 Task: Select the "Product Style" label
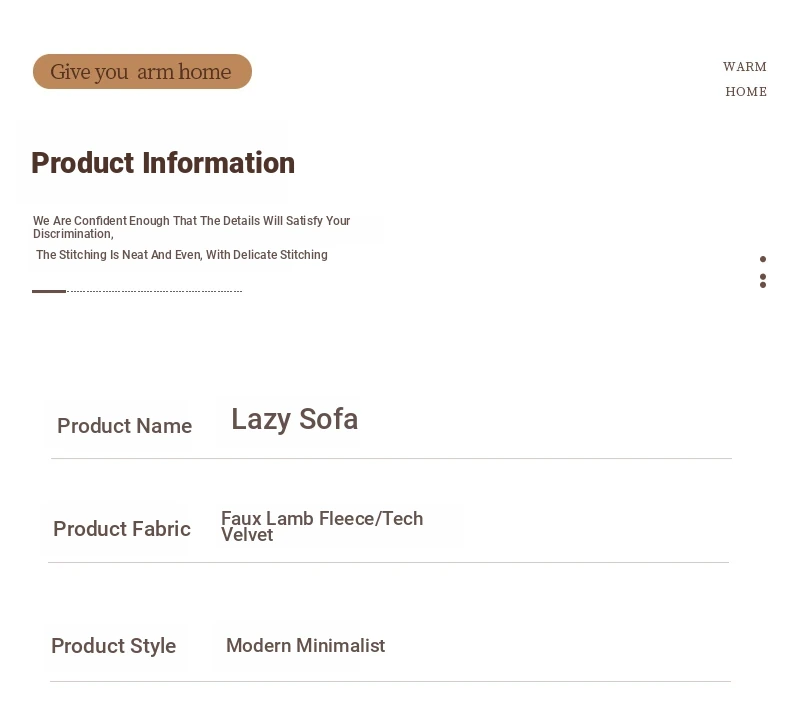(x=113, y=646)
